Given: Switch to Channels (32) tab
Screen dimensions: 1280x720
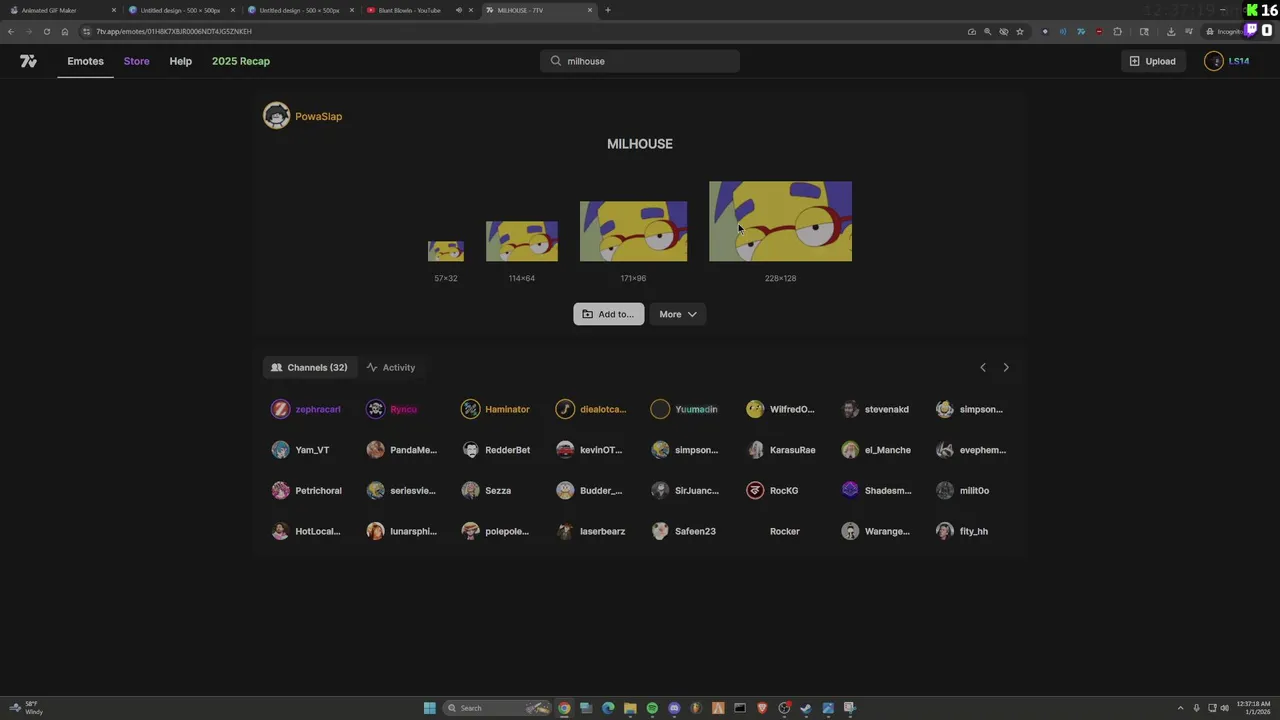Looking at the screenshot, I should (x=309, y=367).
